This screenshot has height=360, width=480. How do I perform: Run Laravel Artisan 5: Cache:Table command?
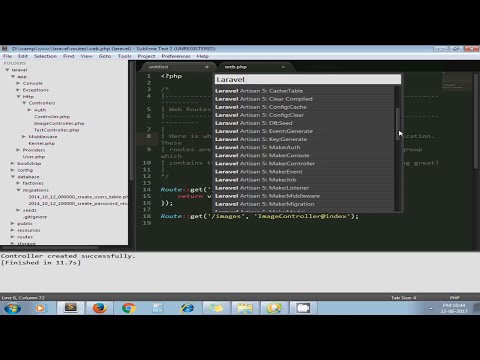[303, 91]
